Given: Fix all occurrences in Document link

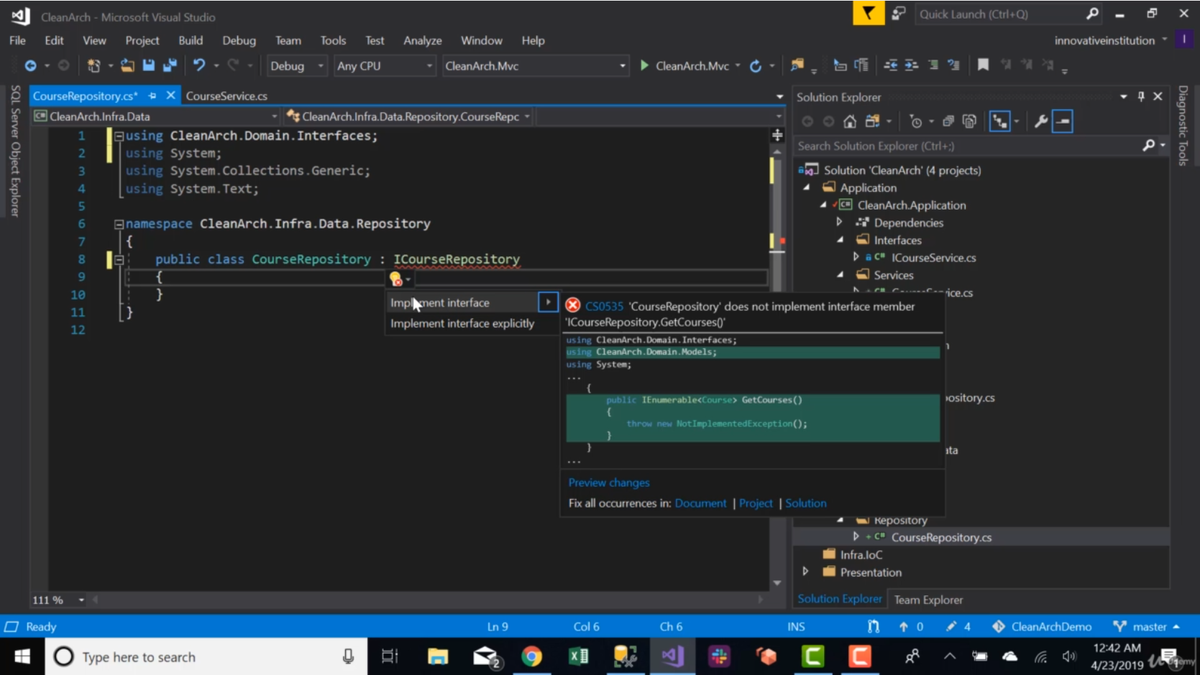Looking at the screenshot, I should (700, 504).
